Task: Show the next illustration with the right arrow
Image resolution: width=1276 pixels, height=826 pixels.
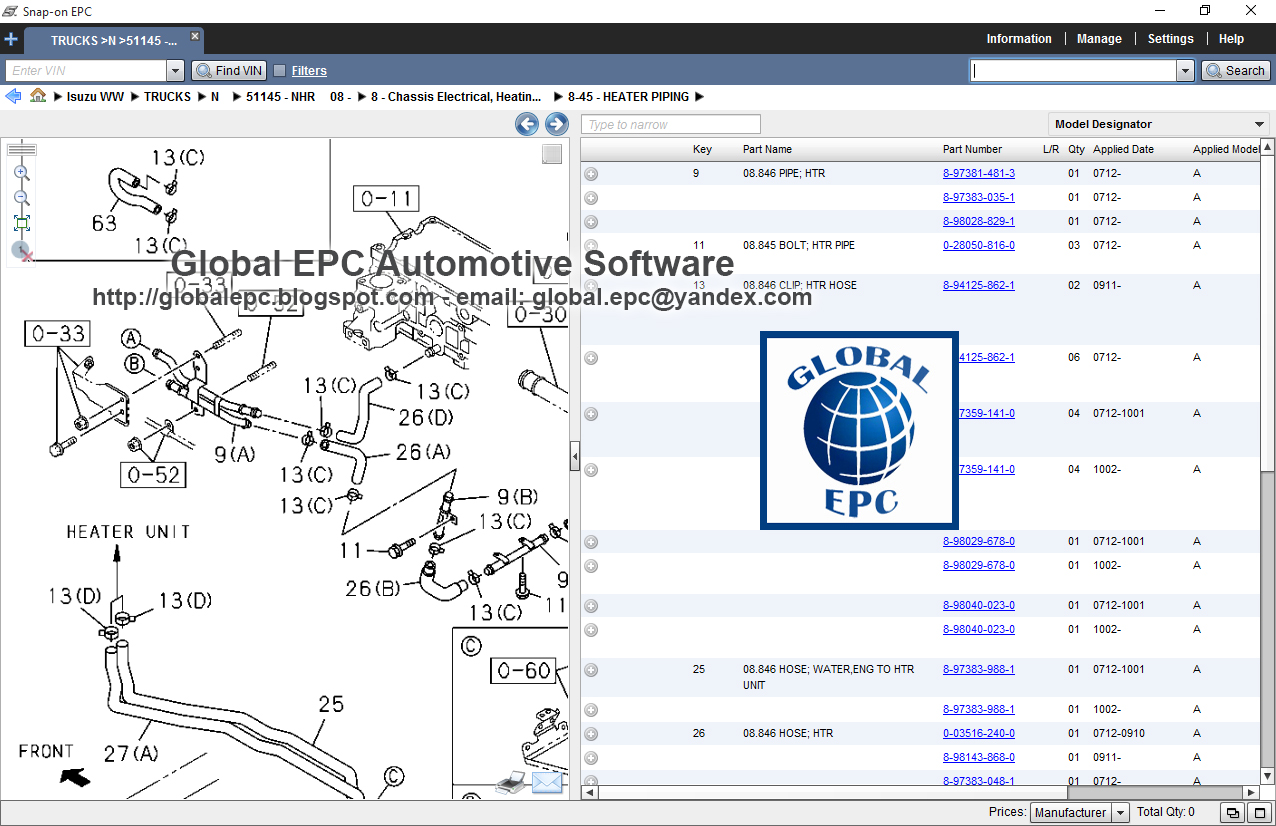Action: (557, 124)
